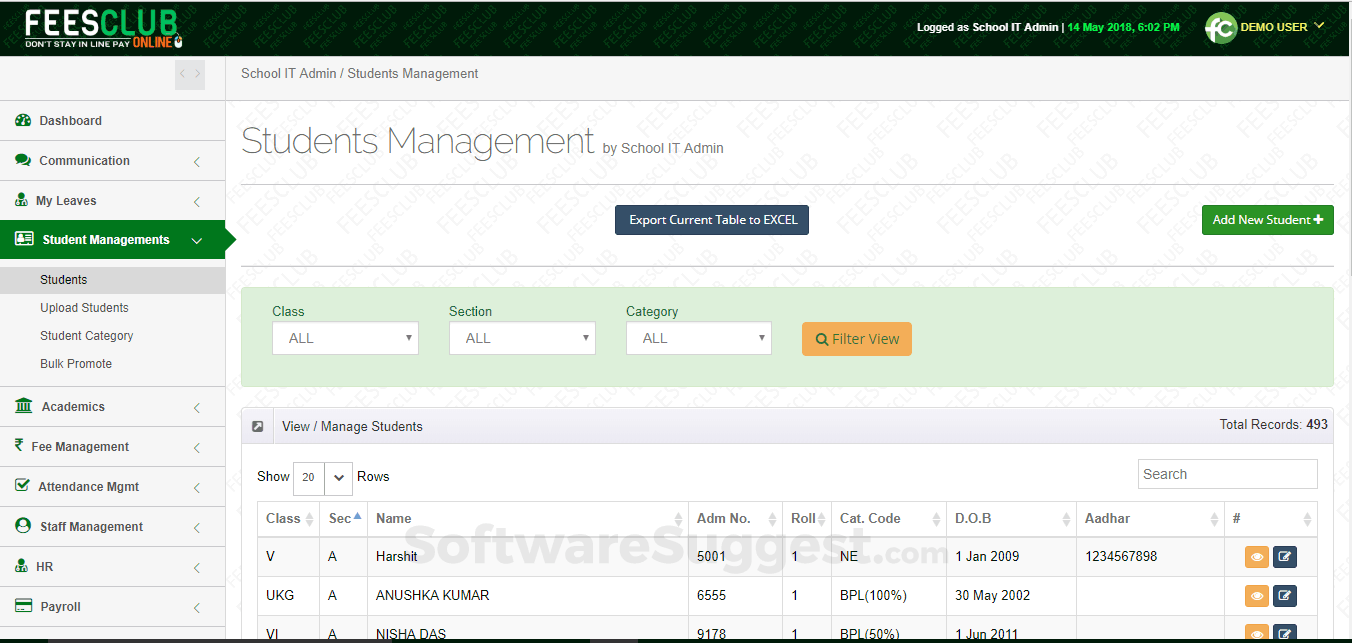Open the Section filter dropdown

tap(522, 338)
